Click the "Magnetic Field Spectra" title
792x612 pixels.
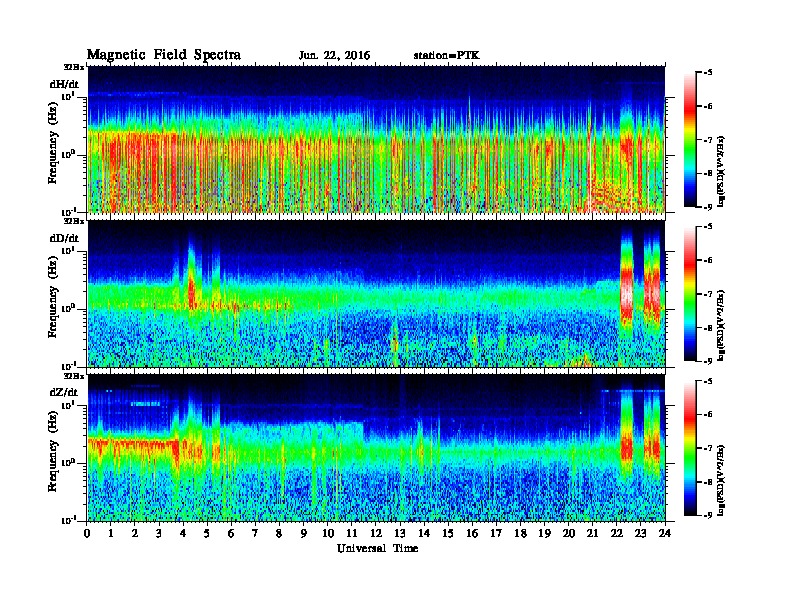[164, 55]
